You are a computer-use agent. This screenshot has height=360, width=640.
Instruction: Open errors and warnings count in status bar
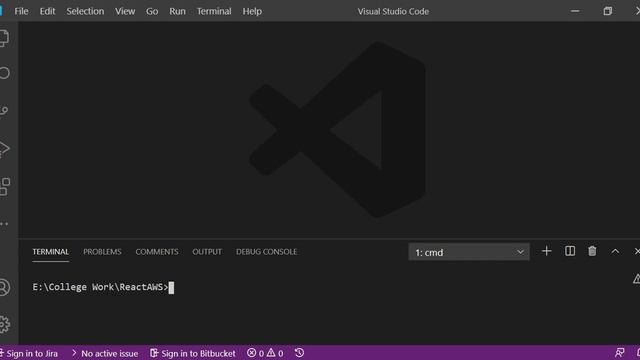265,353
